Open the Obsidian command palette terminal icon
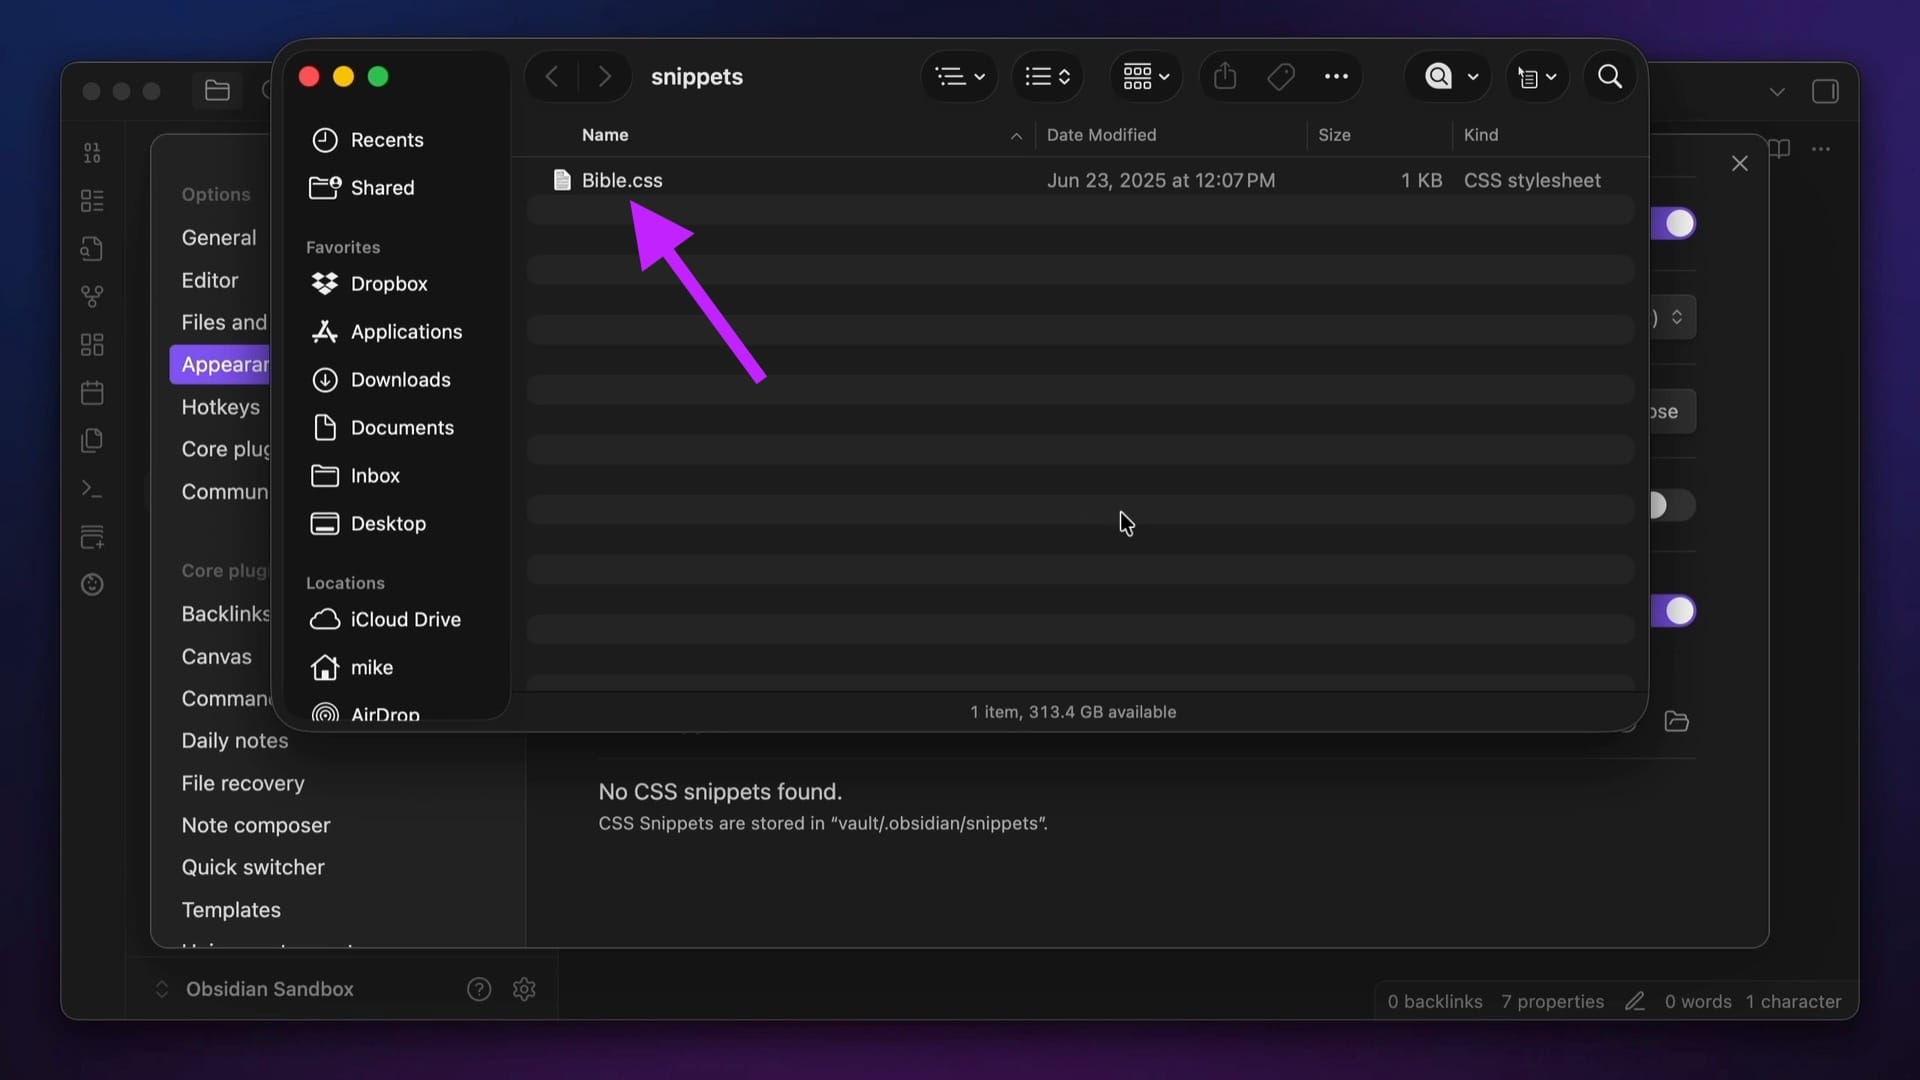 (92, 489)
